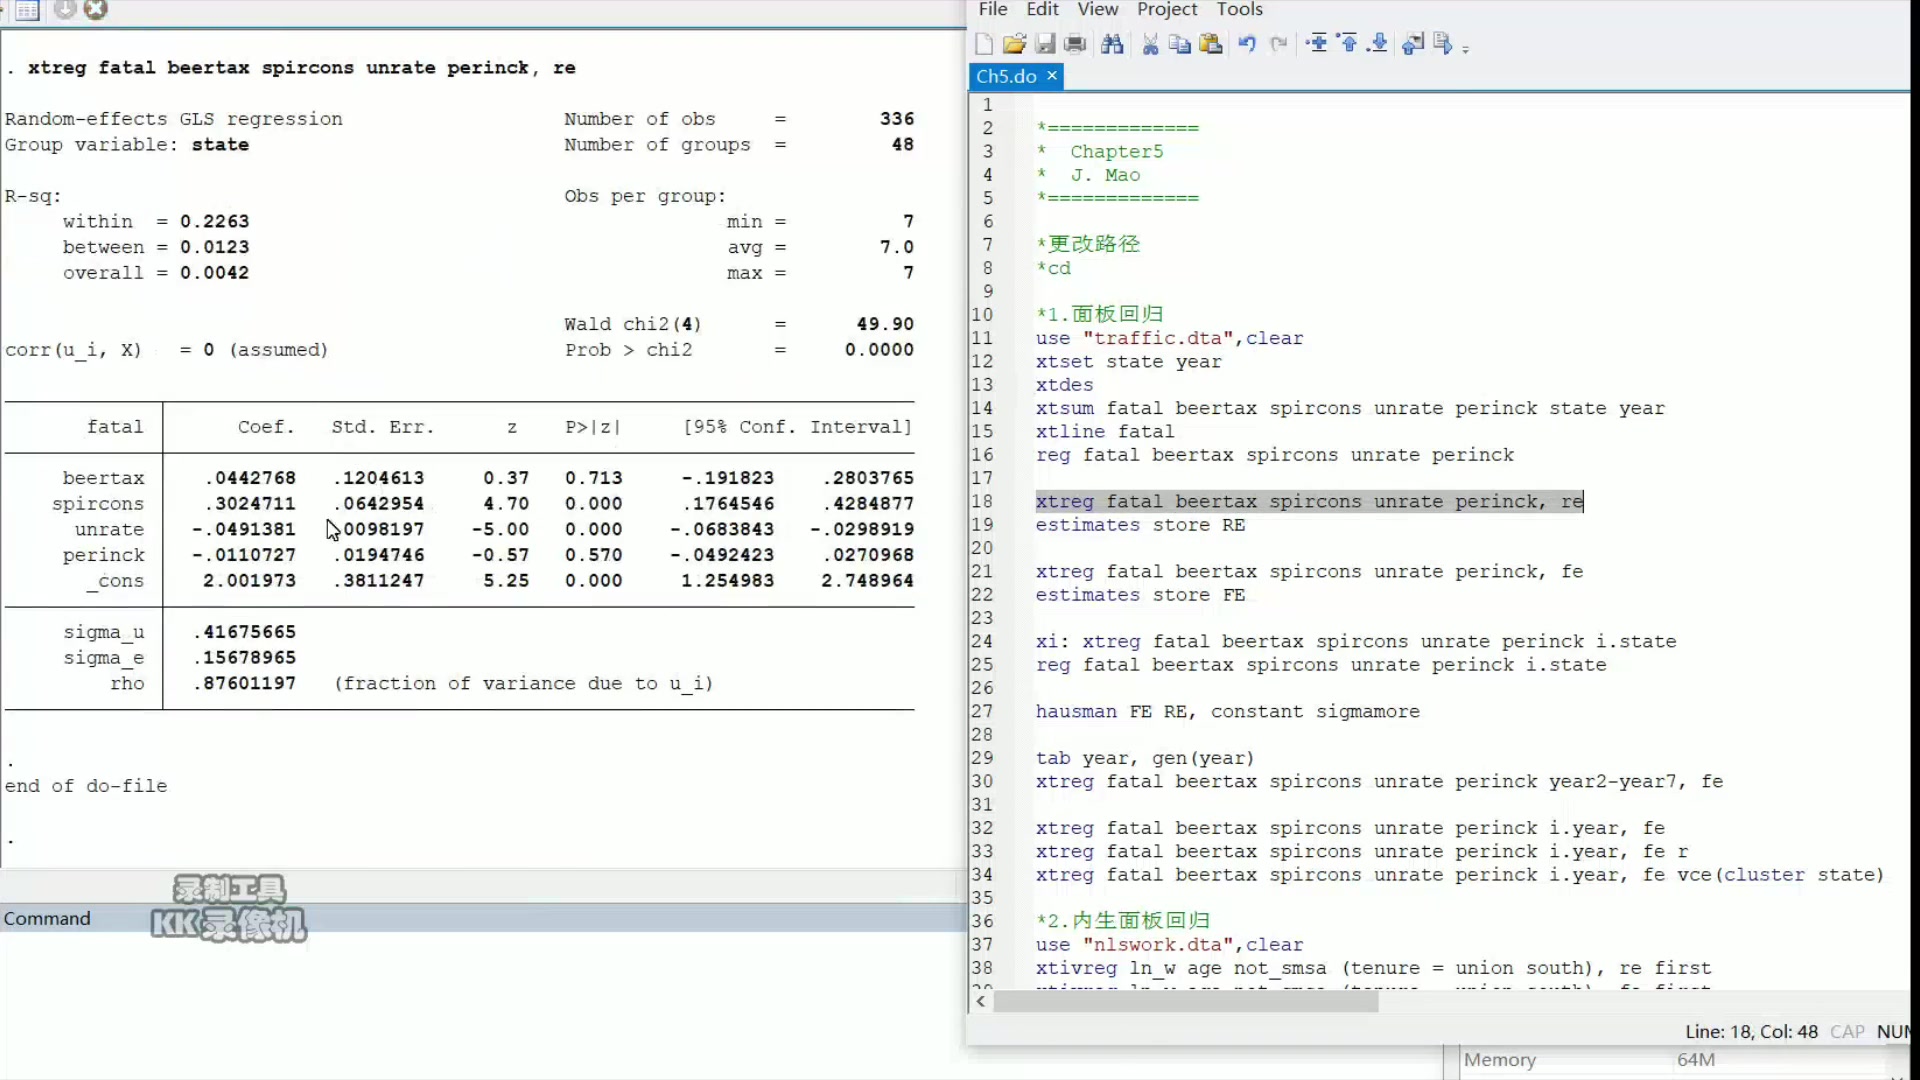Click the sigma_u value .41675665
1920x1080 pixels.
coord(244,632)
